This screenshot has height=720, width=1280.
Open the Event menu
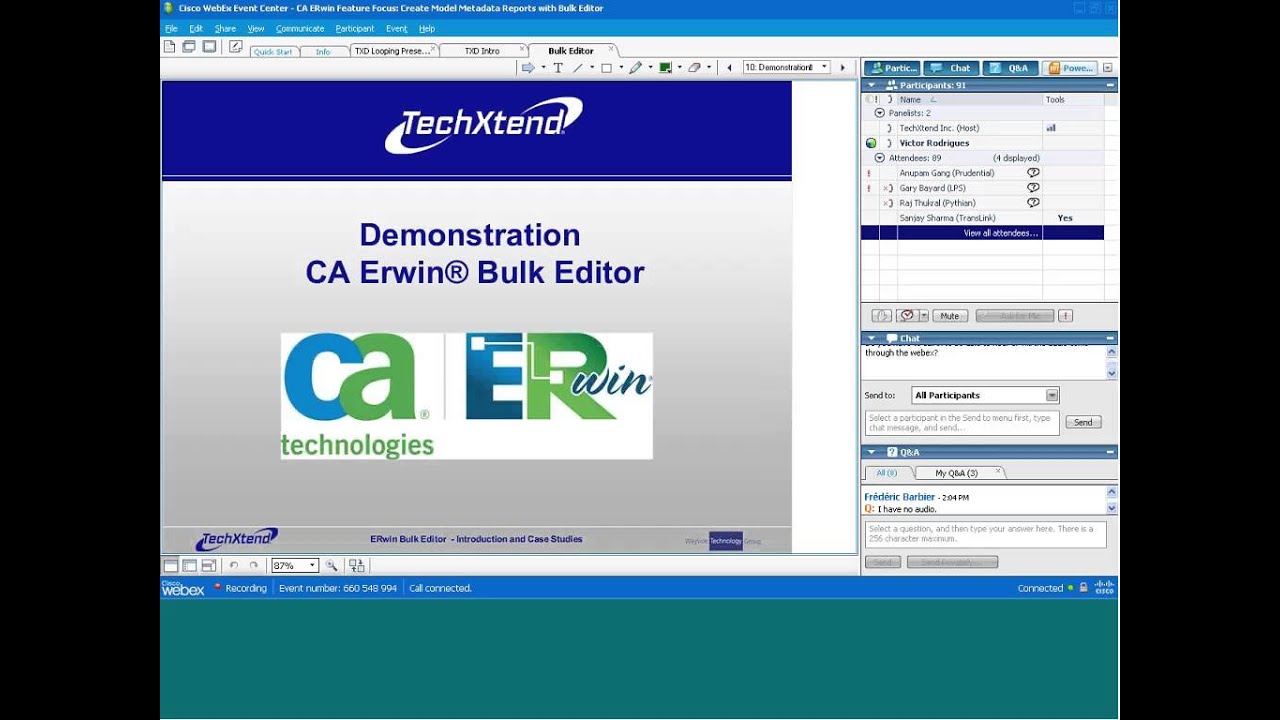[x=396, y=29]
